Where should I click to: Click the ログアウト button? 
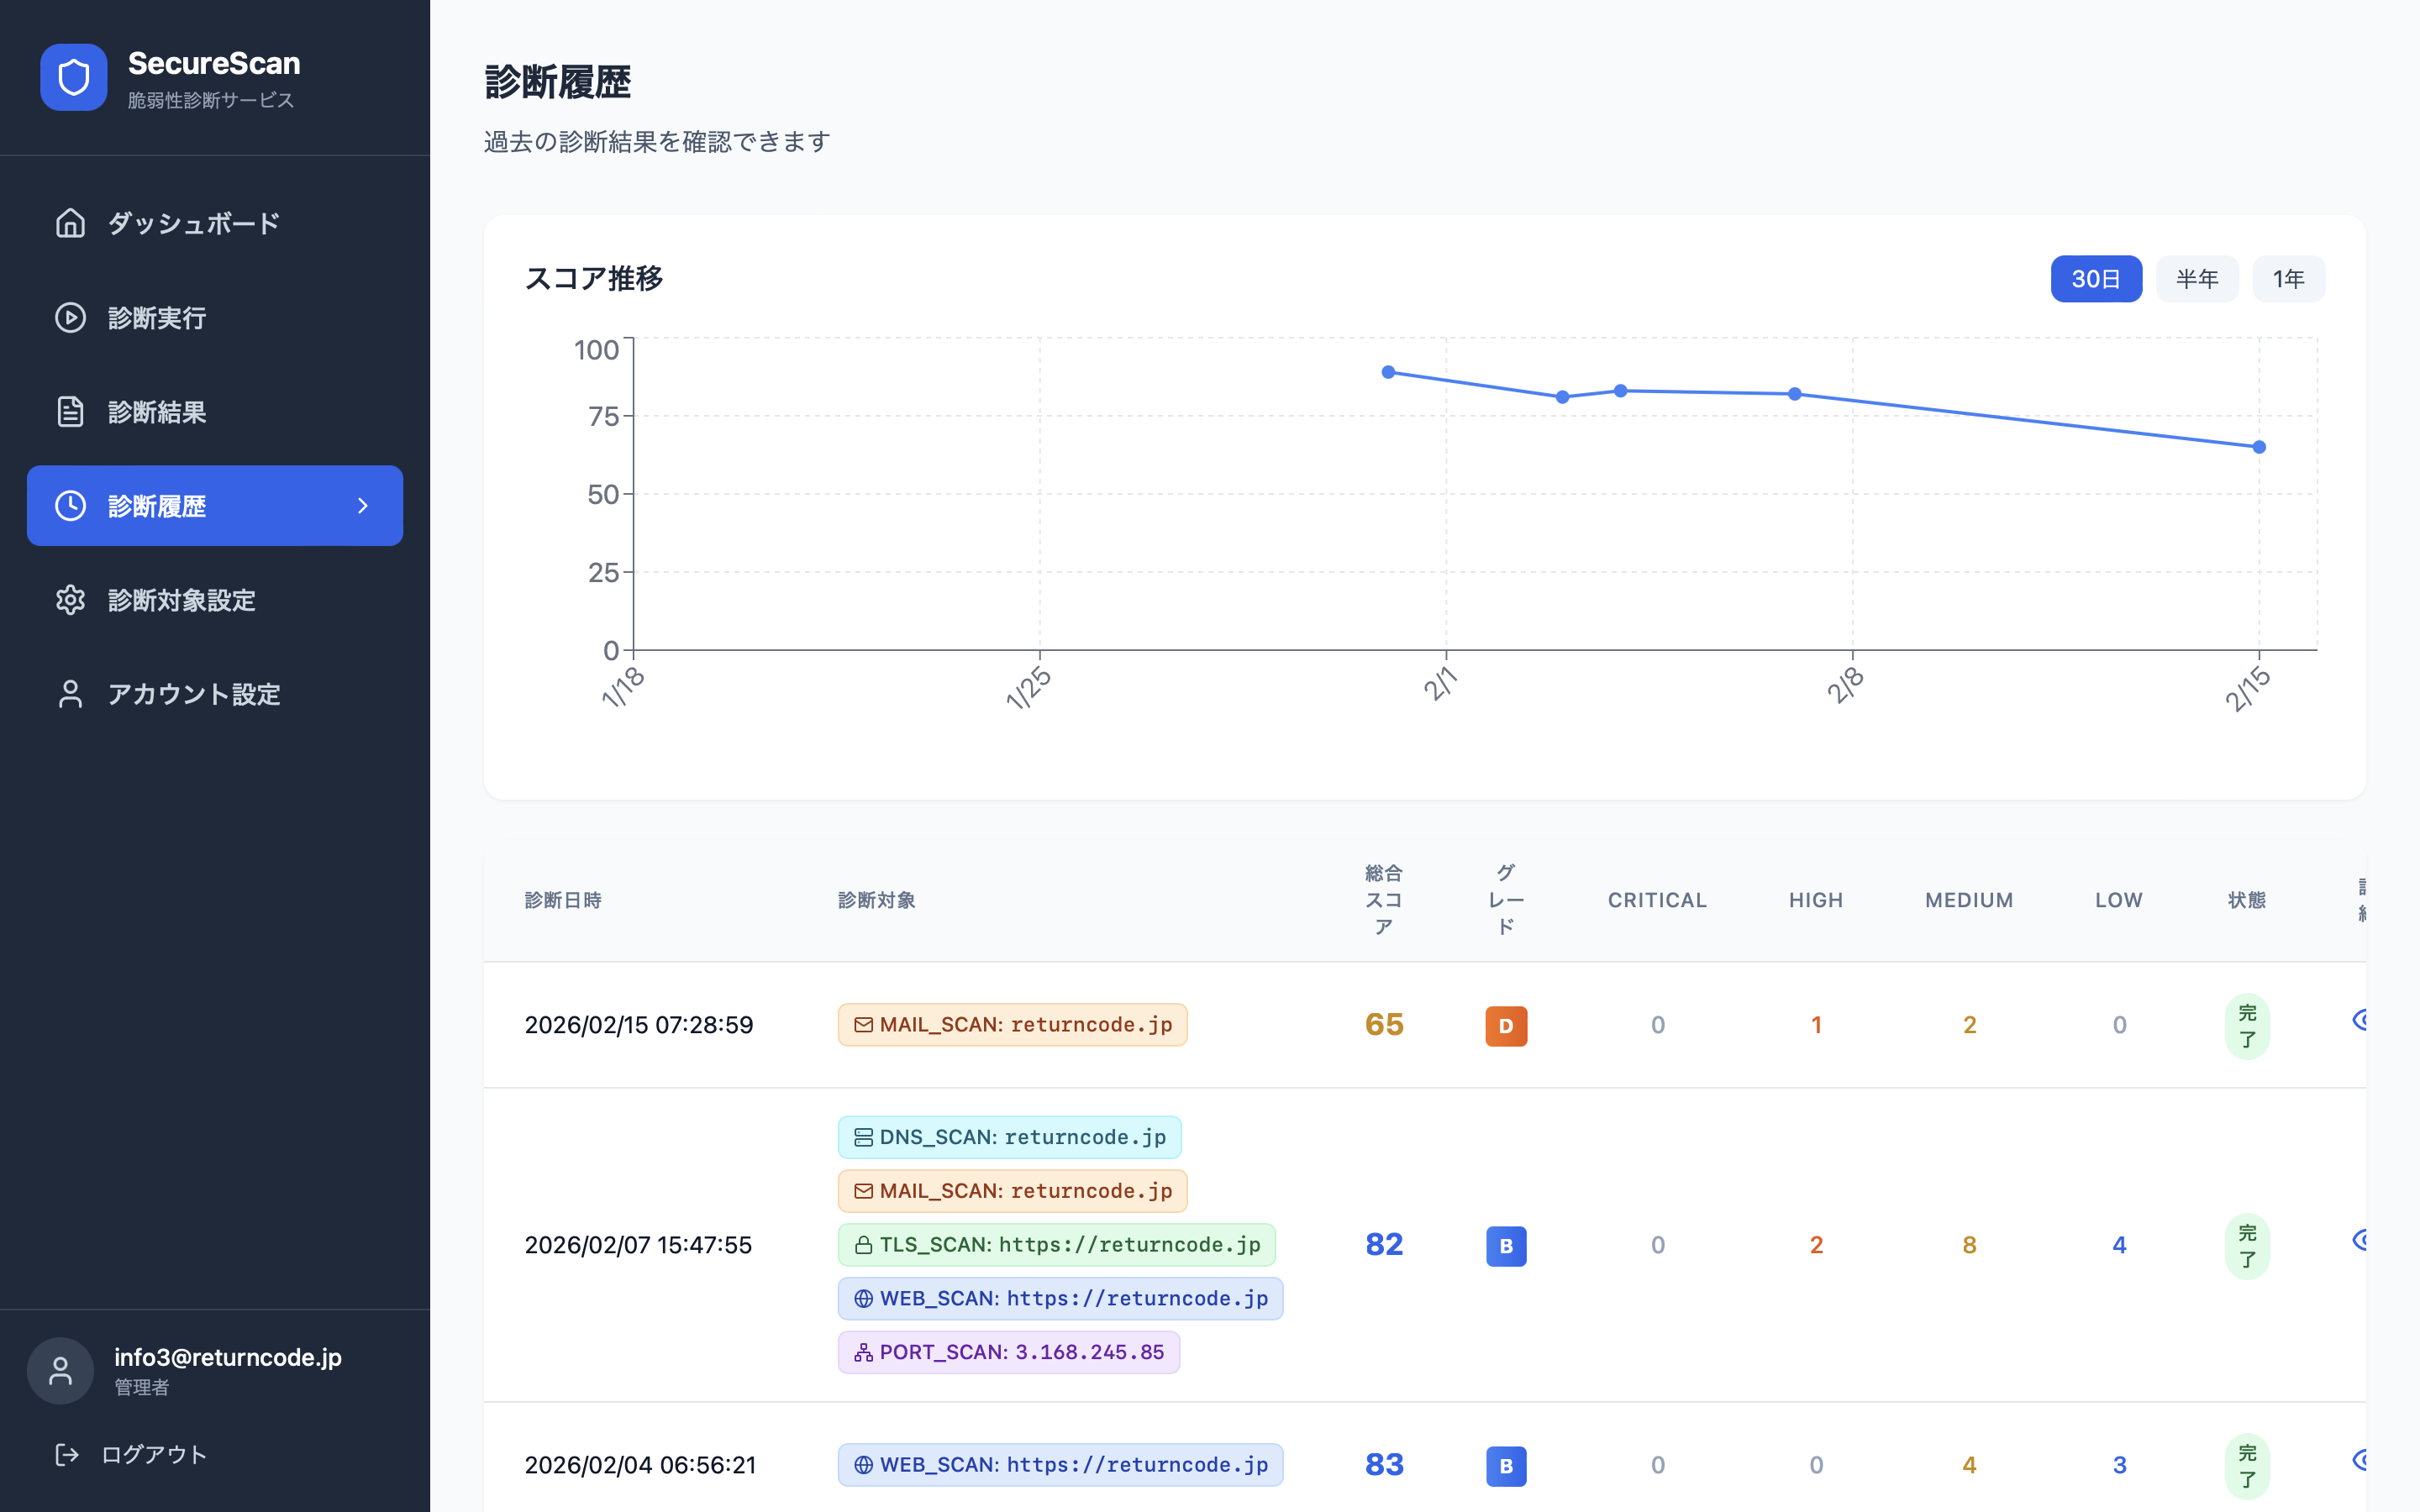coord(150,1454)
